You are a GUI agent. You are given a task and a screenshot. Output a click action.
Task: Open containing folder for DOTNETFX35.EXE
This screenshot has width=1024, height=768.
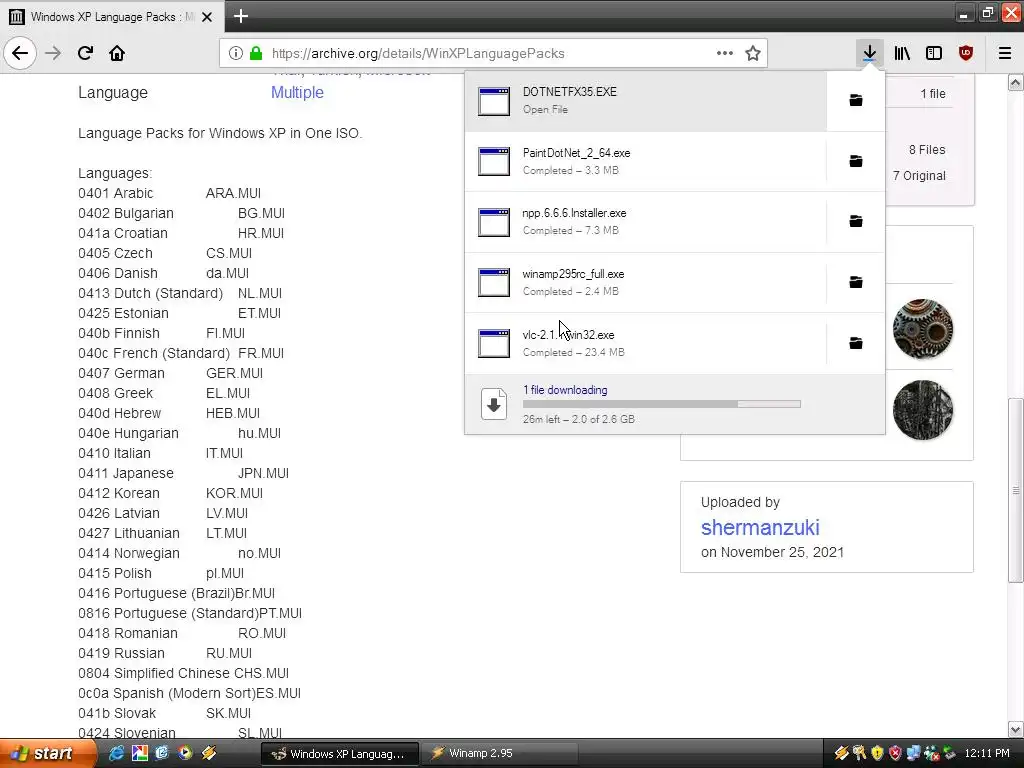tap(856, 100)
